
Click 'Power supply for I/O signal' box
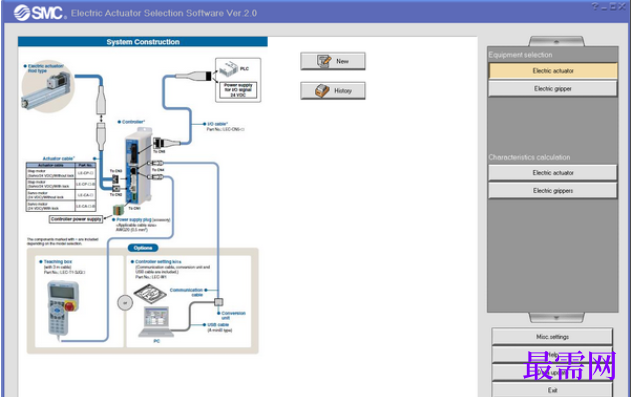(x=238, y=90)
